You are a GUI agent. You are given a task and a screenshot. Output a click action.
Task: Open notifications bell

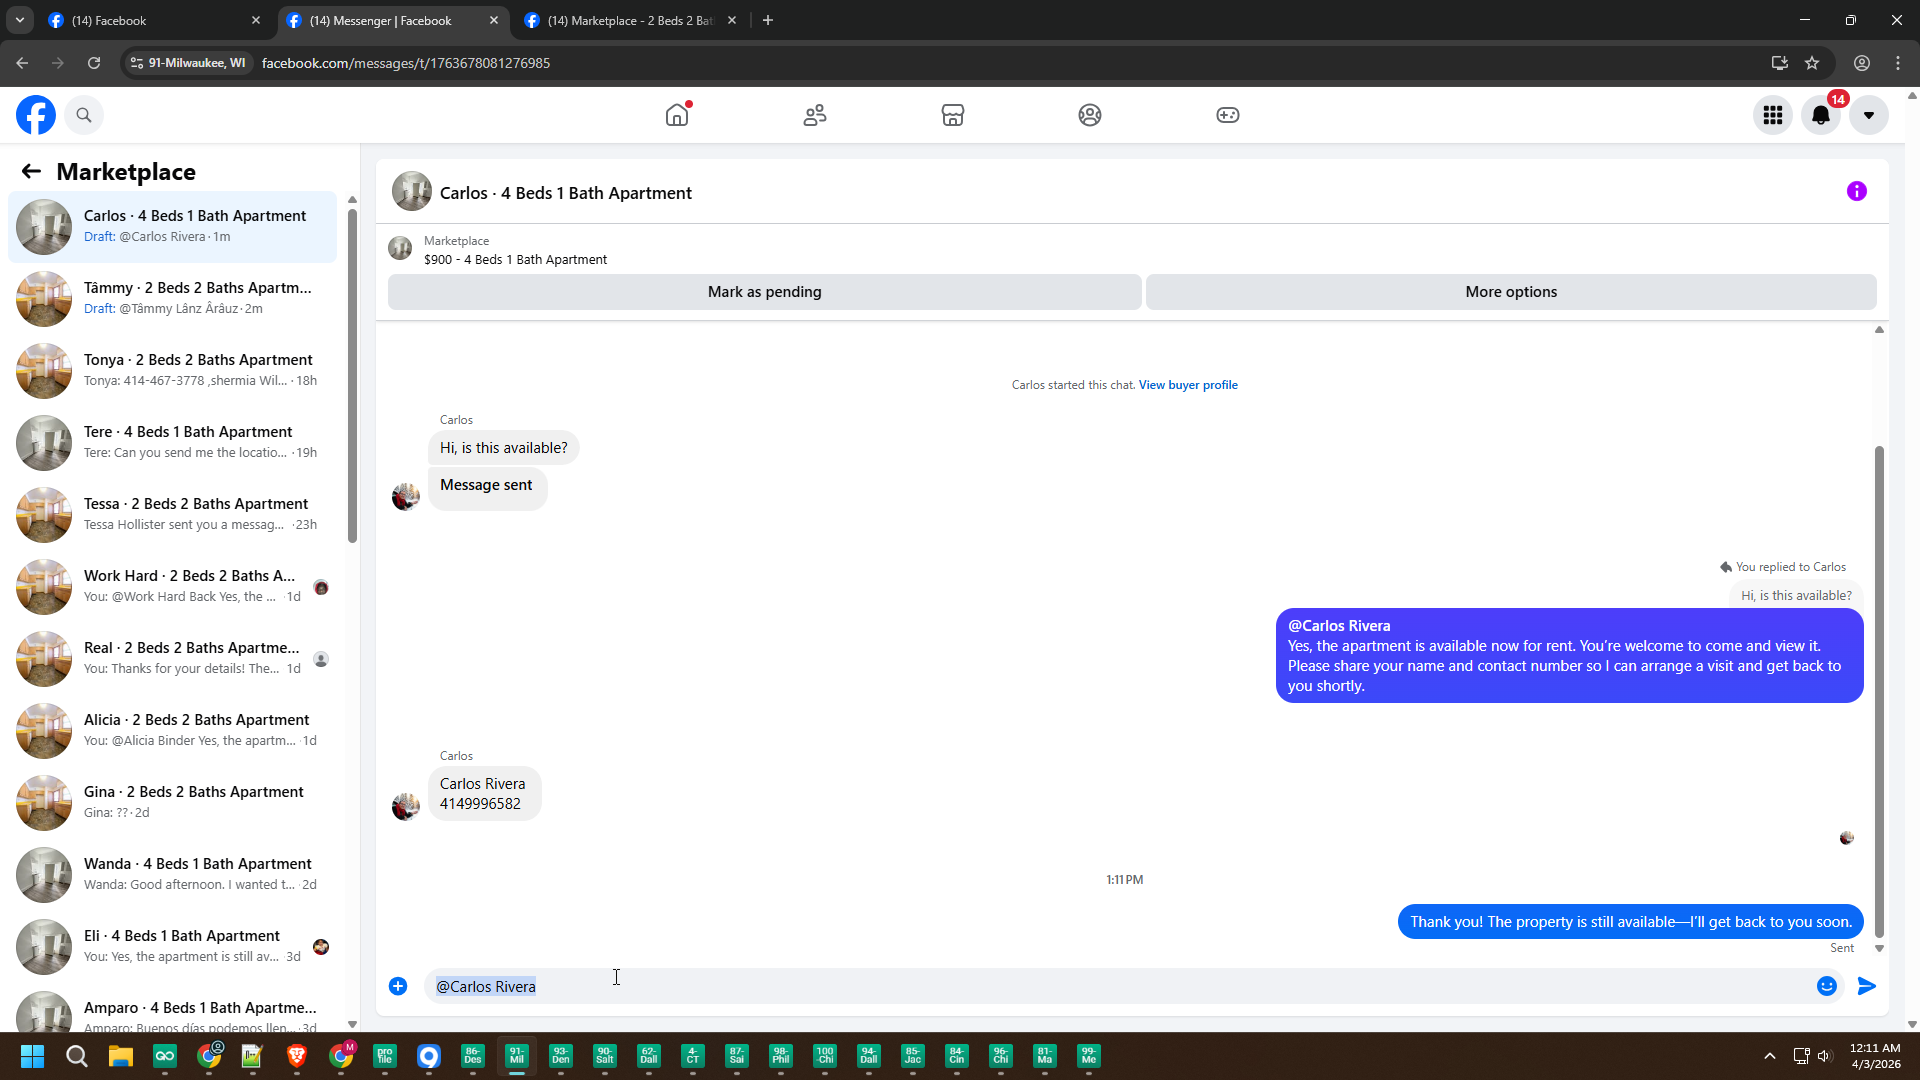[x=1821, y=115]
